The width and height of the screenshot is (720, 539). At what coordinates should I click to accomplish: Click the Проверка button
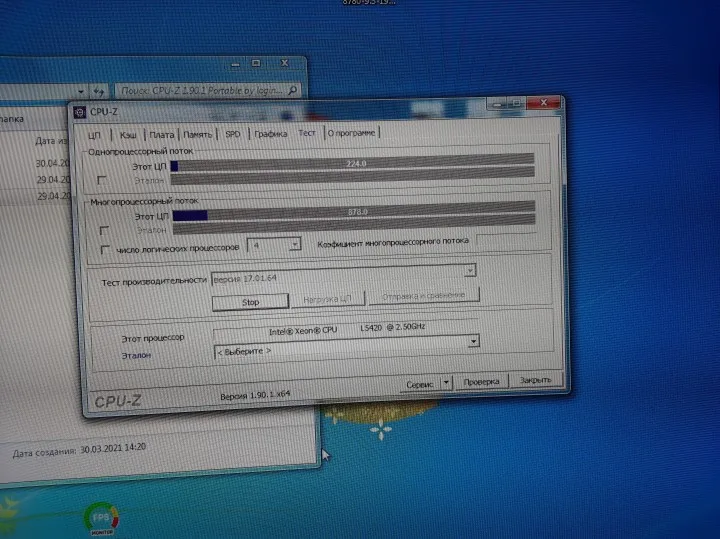point(481,381)
